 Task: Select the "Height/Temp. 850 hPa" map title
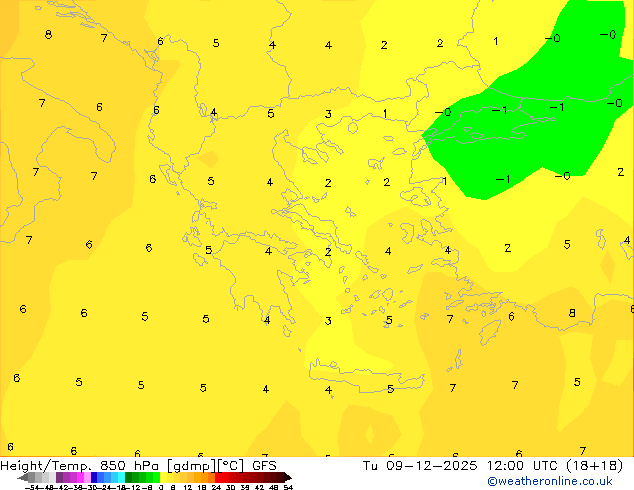[79, 466]
